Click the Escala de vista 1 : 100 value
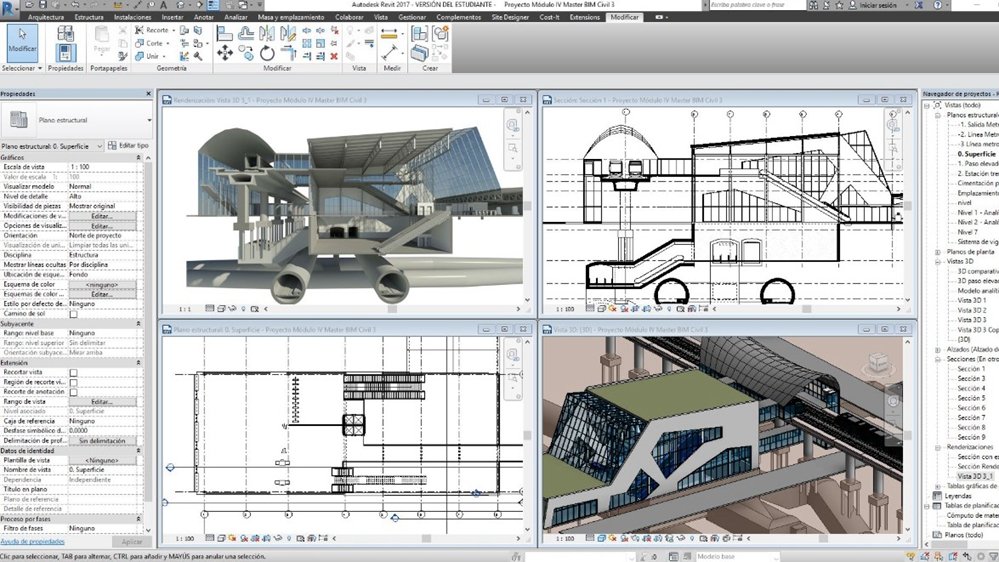 click(102, 167)
